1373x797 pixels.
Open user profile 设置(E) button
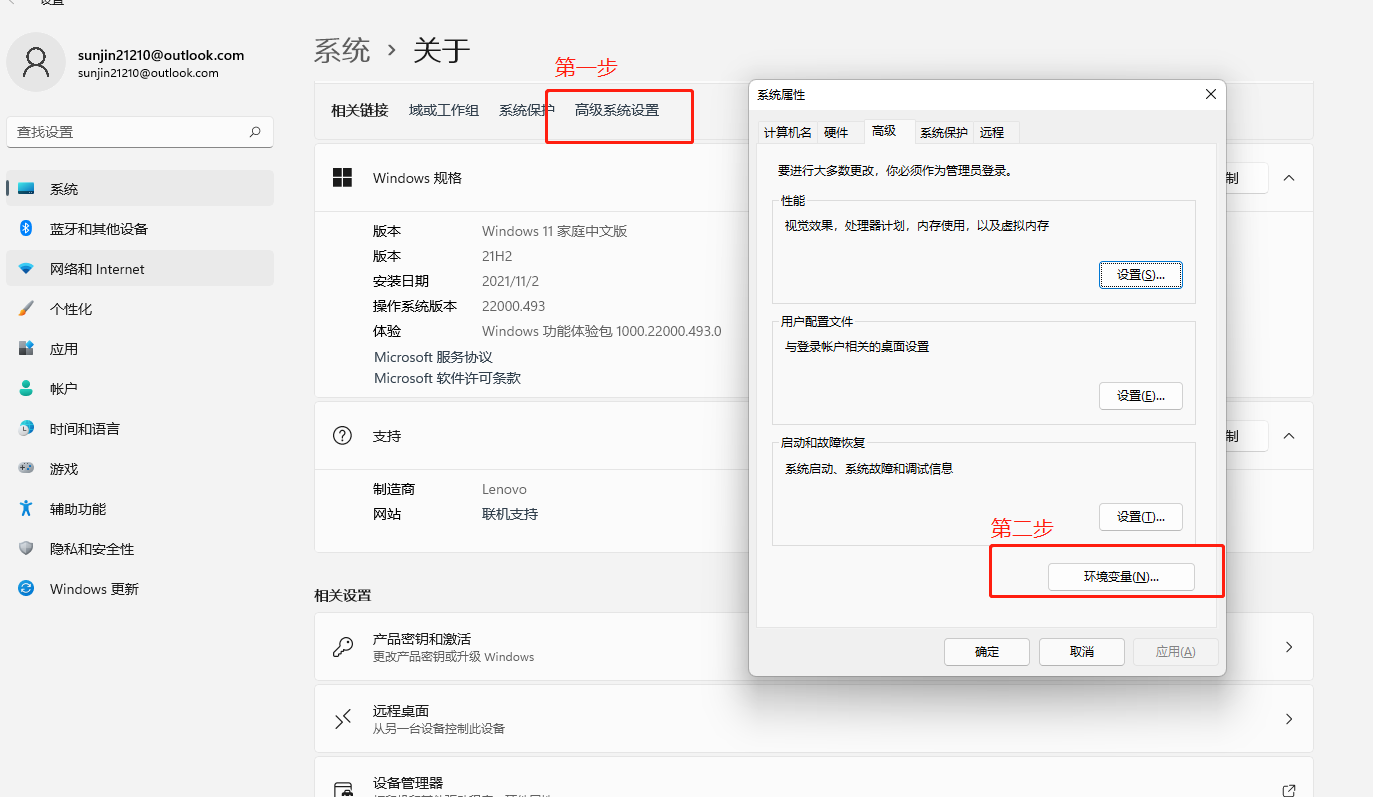[x=1141, y=395]
